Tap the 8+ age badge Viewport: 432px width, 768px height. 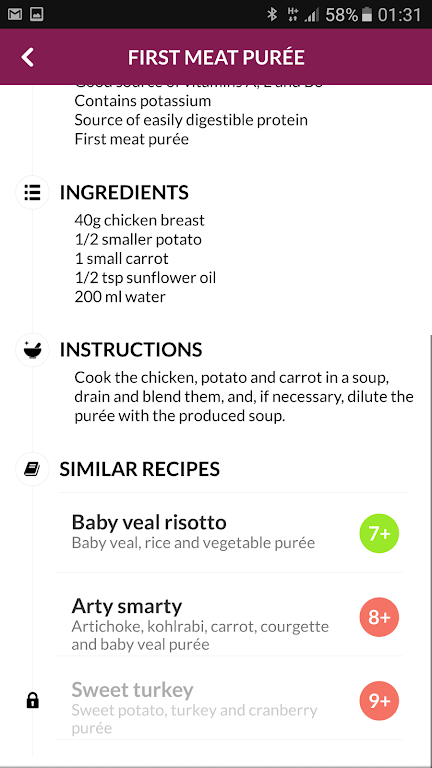tap(379, 617)
